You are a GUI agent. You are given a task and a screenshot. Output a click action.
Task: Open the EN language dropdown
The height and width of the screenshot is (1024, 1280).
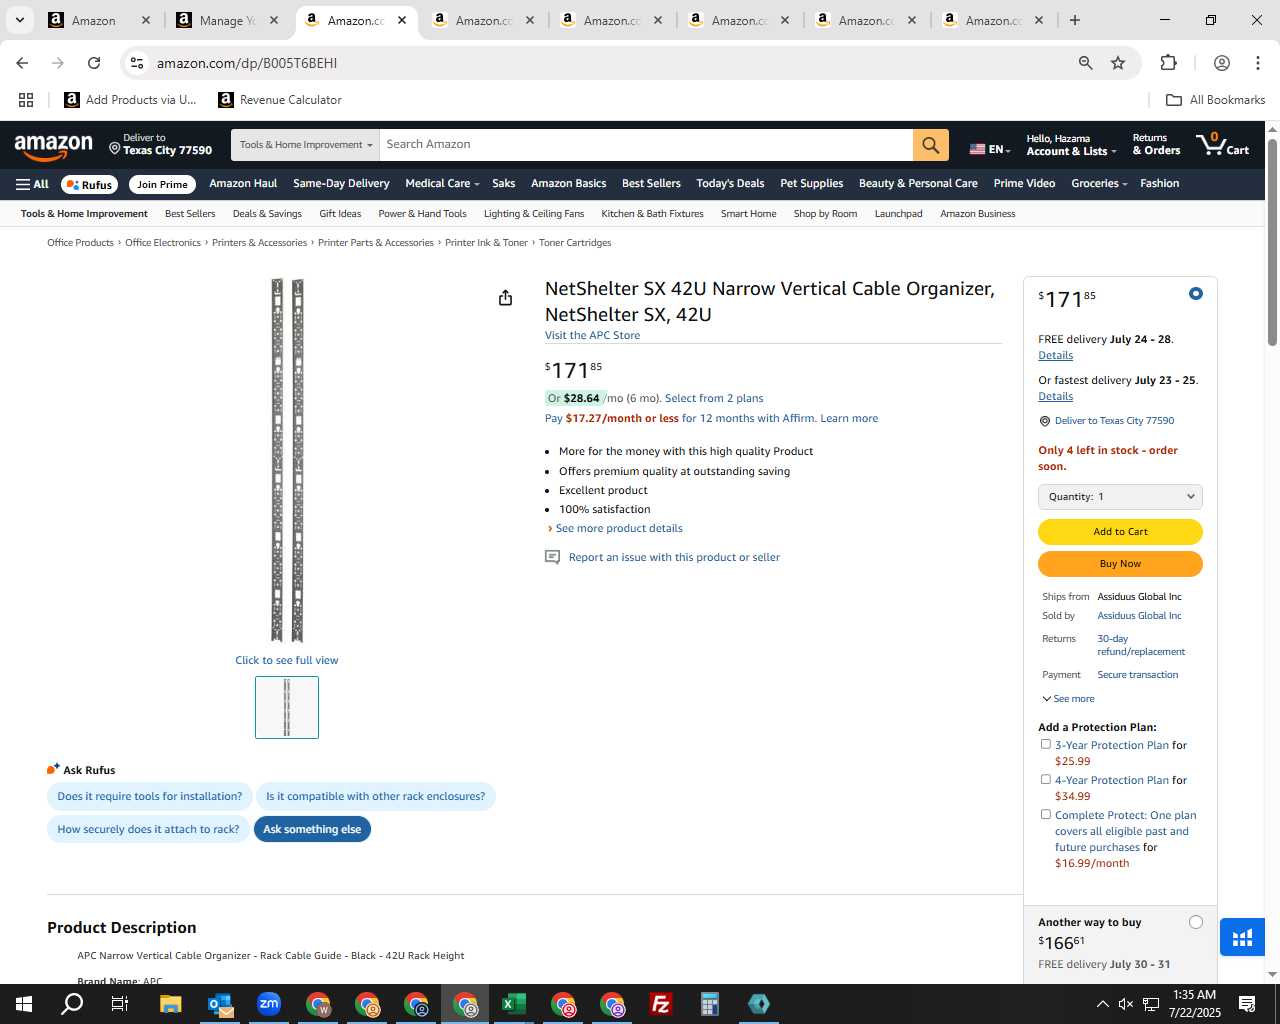[x=990, y=149]
